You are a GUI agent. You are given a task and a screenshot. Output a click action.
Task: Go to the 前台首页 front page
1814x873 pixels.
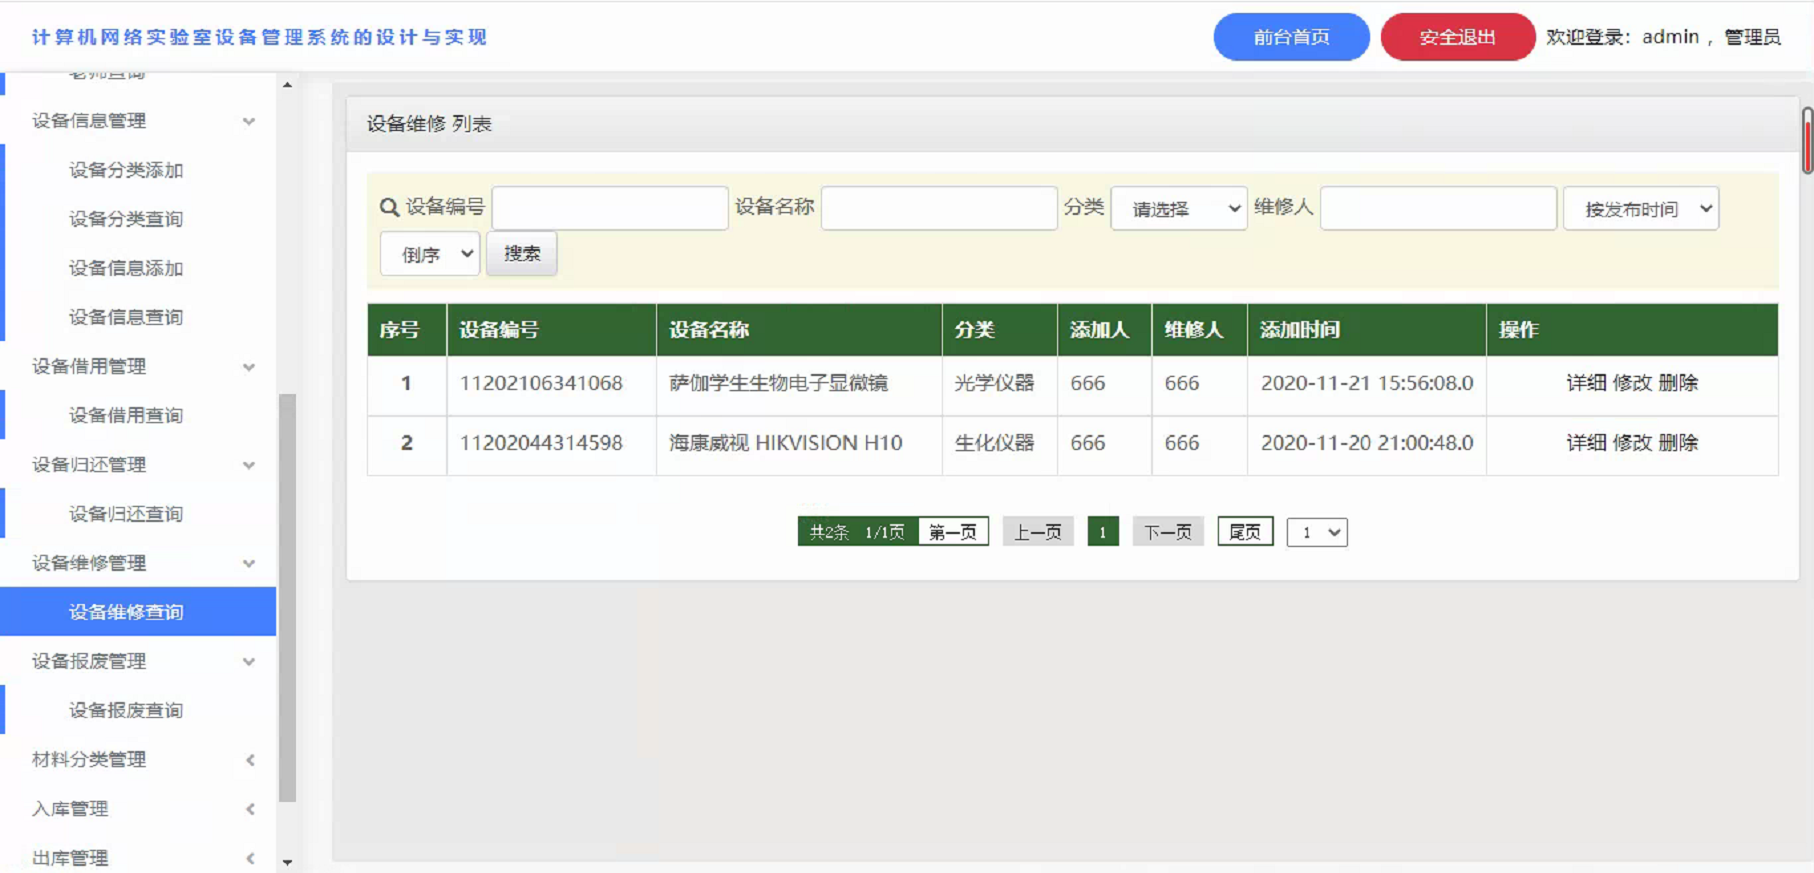pos(1291,37)
